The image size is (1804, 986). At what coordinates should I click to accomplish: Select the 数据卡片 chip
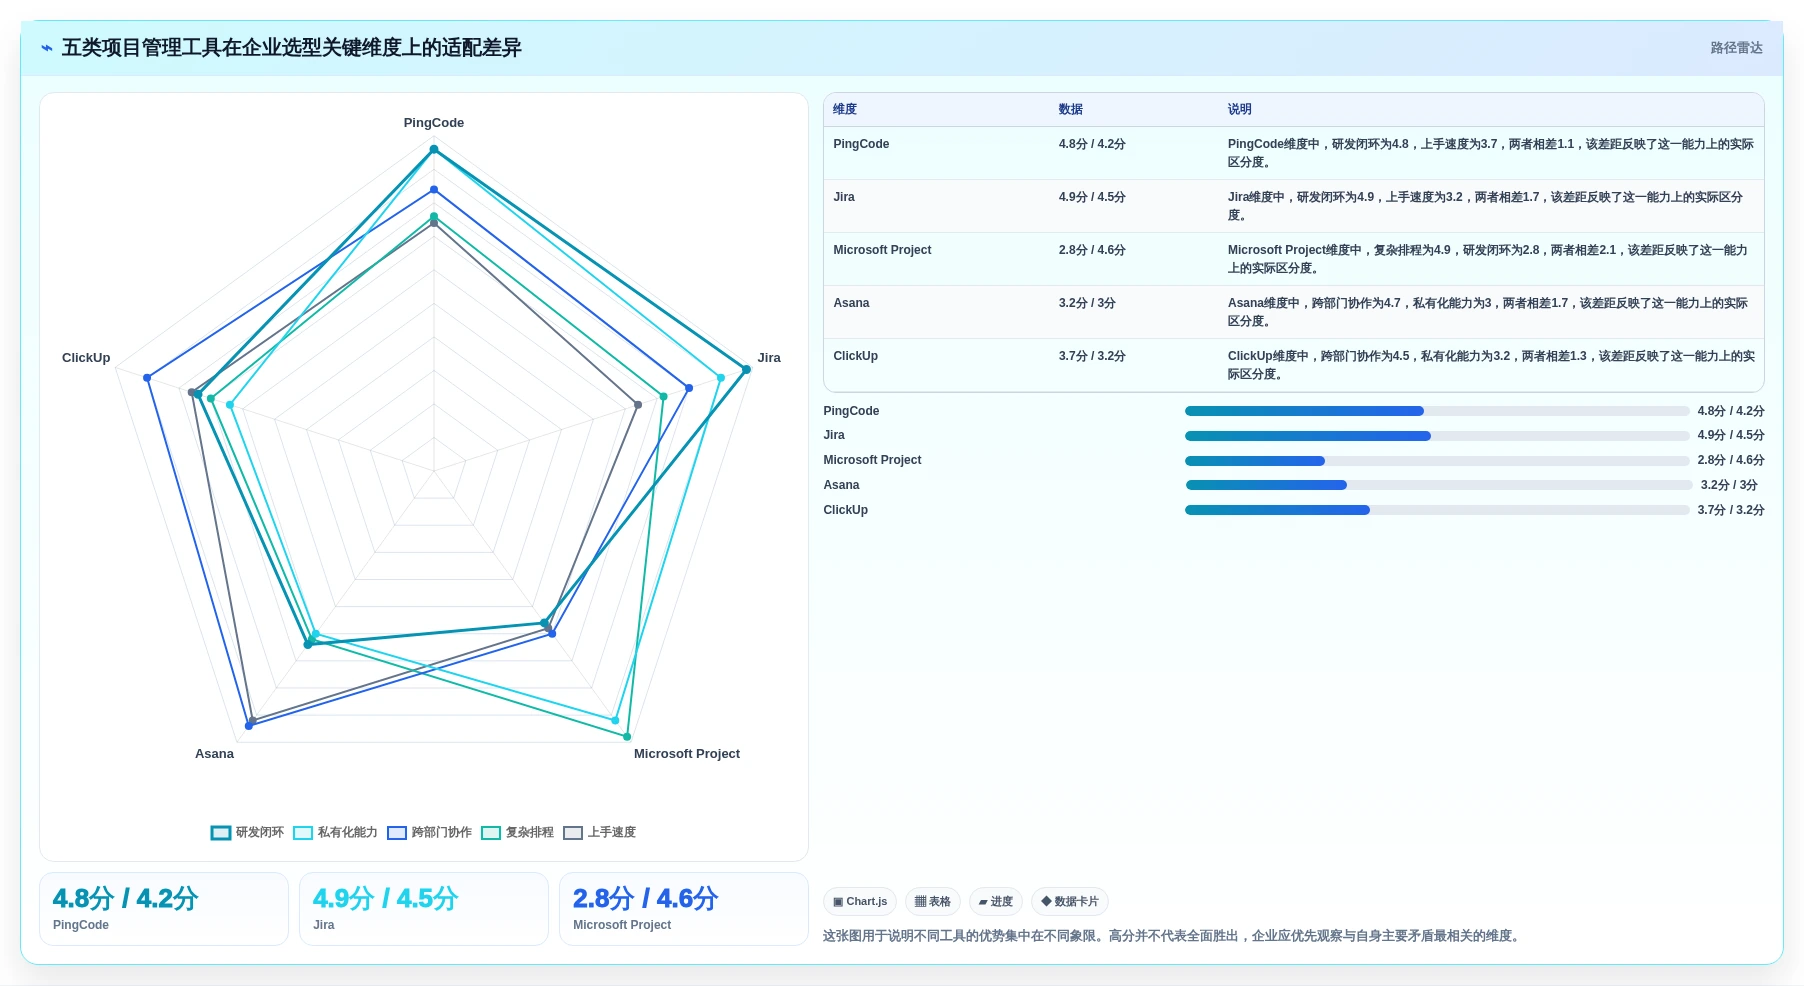[x=1070, y=901]
